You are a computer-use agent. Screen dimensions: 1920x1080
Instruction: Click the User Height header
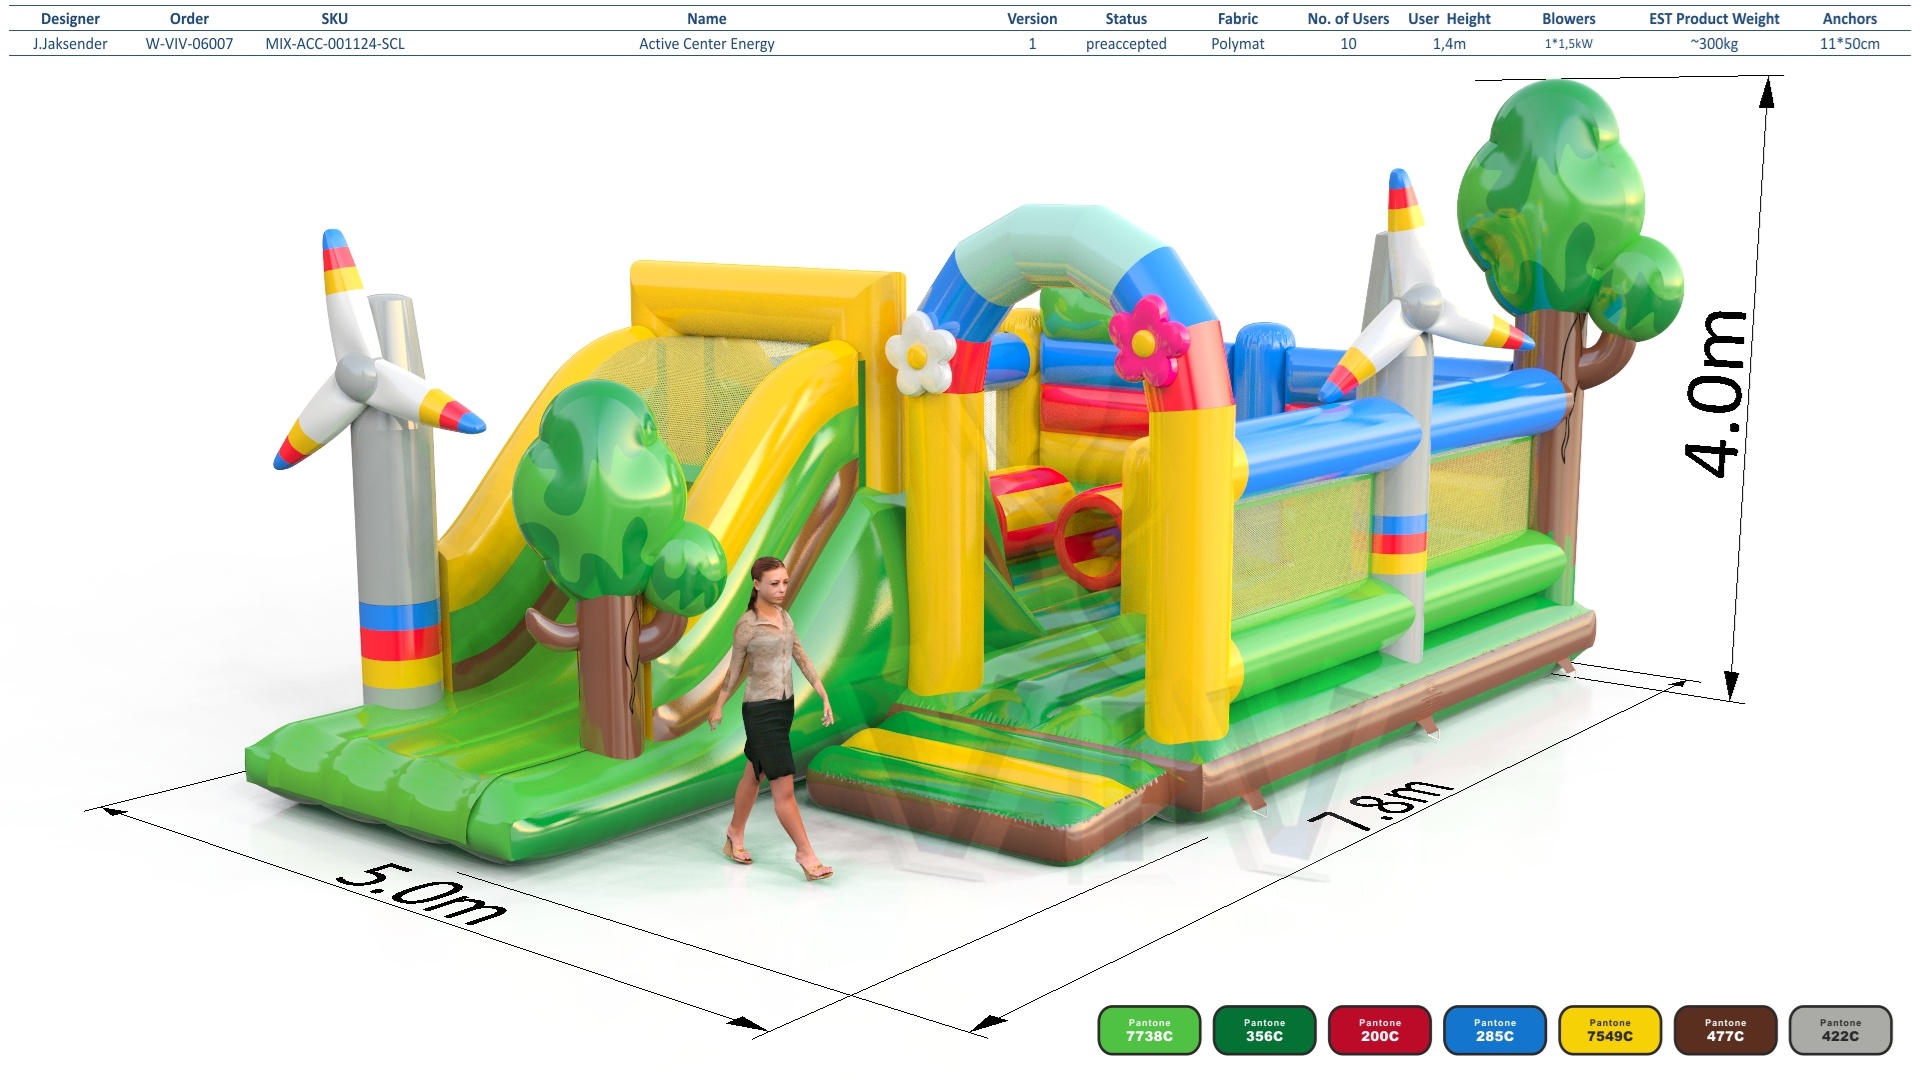[x=1449, y=19]
